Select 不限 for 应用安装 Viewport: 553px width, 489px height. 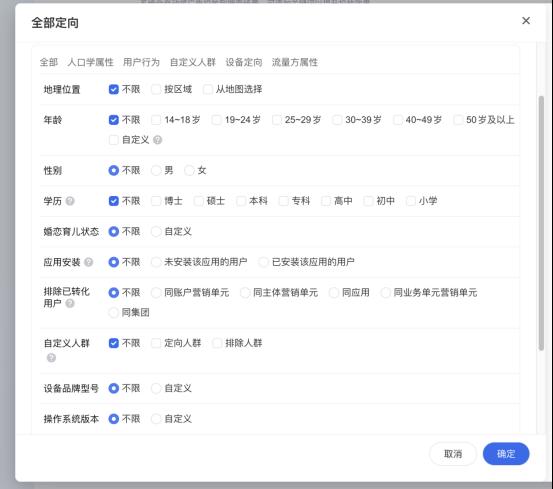(x=114, y=262)
